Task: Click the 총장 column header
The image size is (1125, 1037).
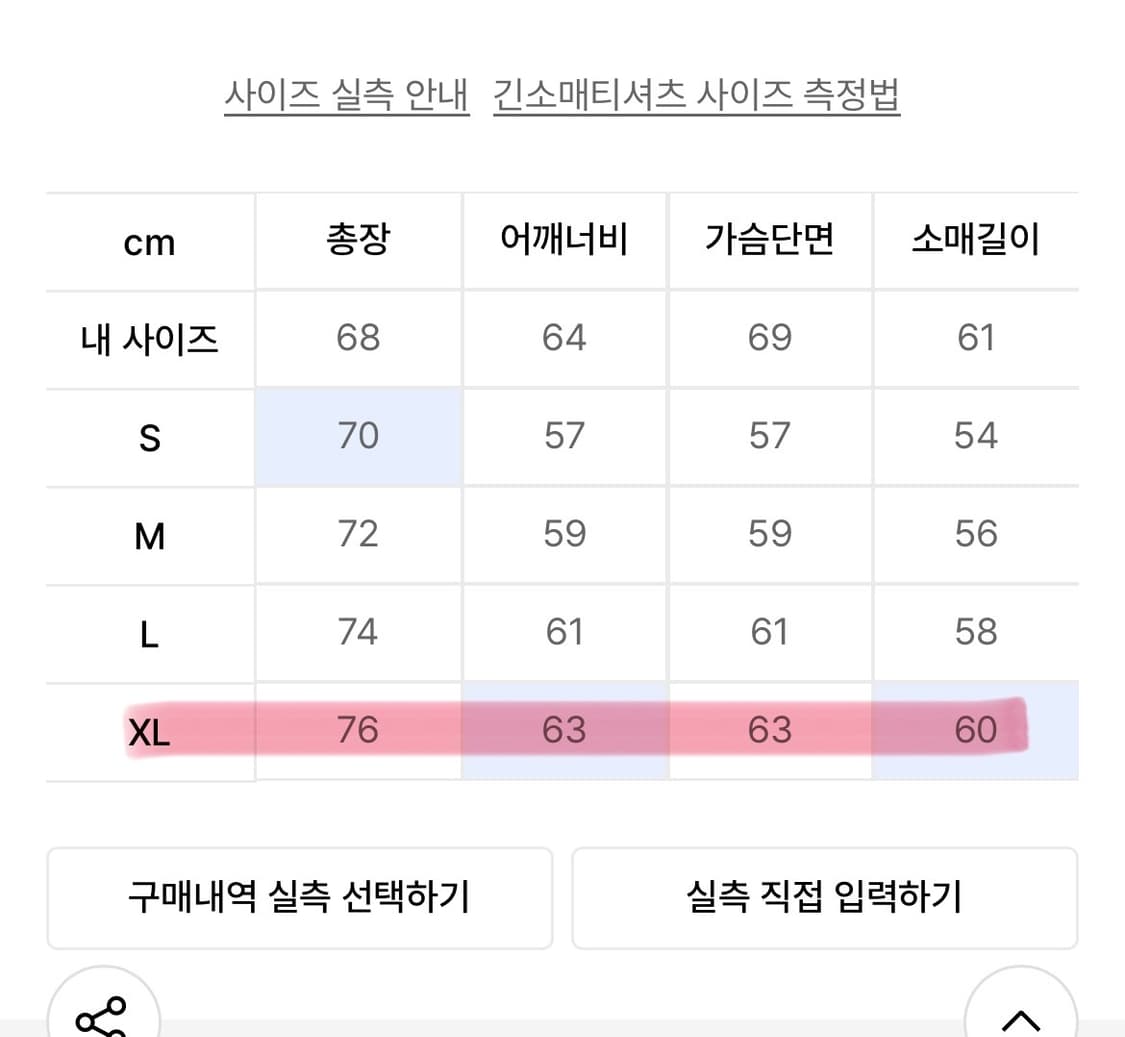Action: (x=358, y=241)
